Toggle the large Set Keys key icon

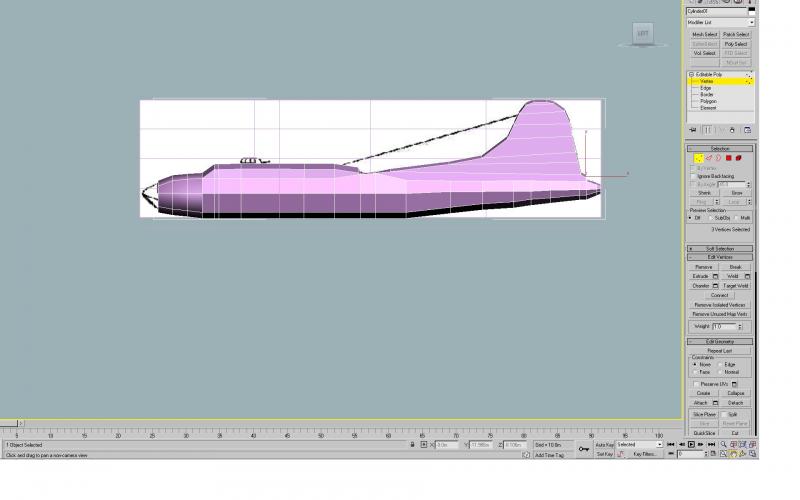point(584,449)
